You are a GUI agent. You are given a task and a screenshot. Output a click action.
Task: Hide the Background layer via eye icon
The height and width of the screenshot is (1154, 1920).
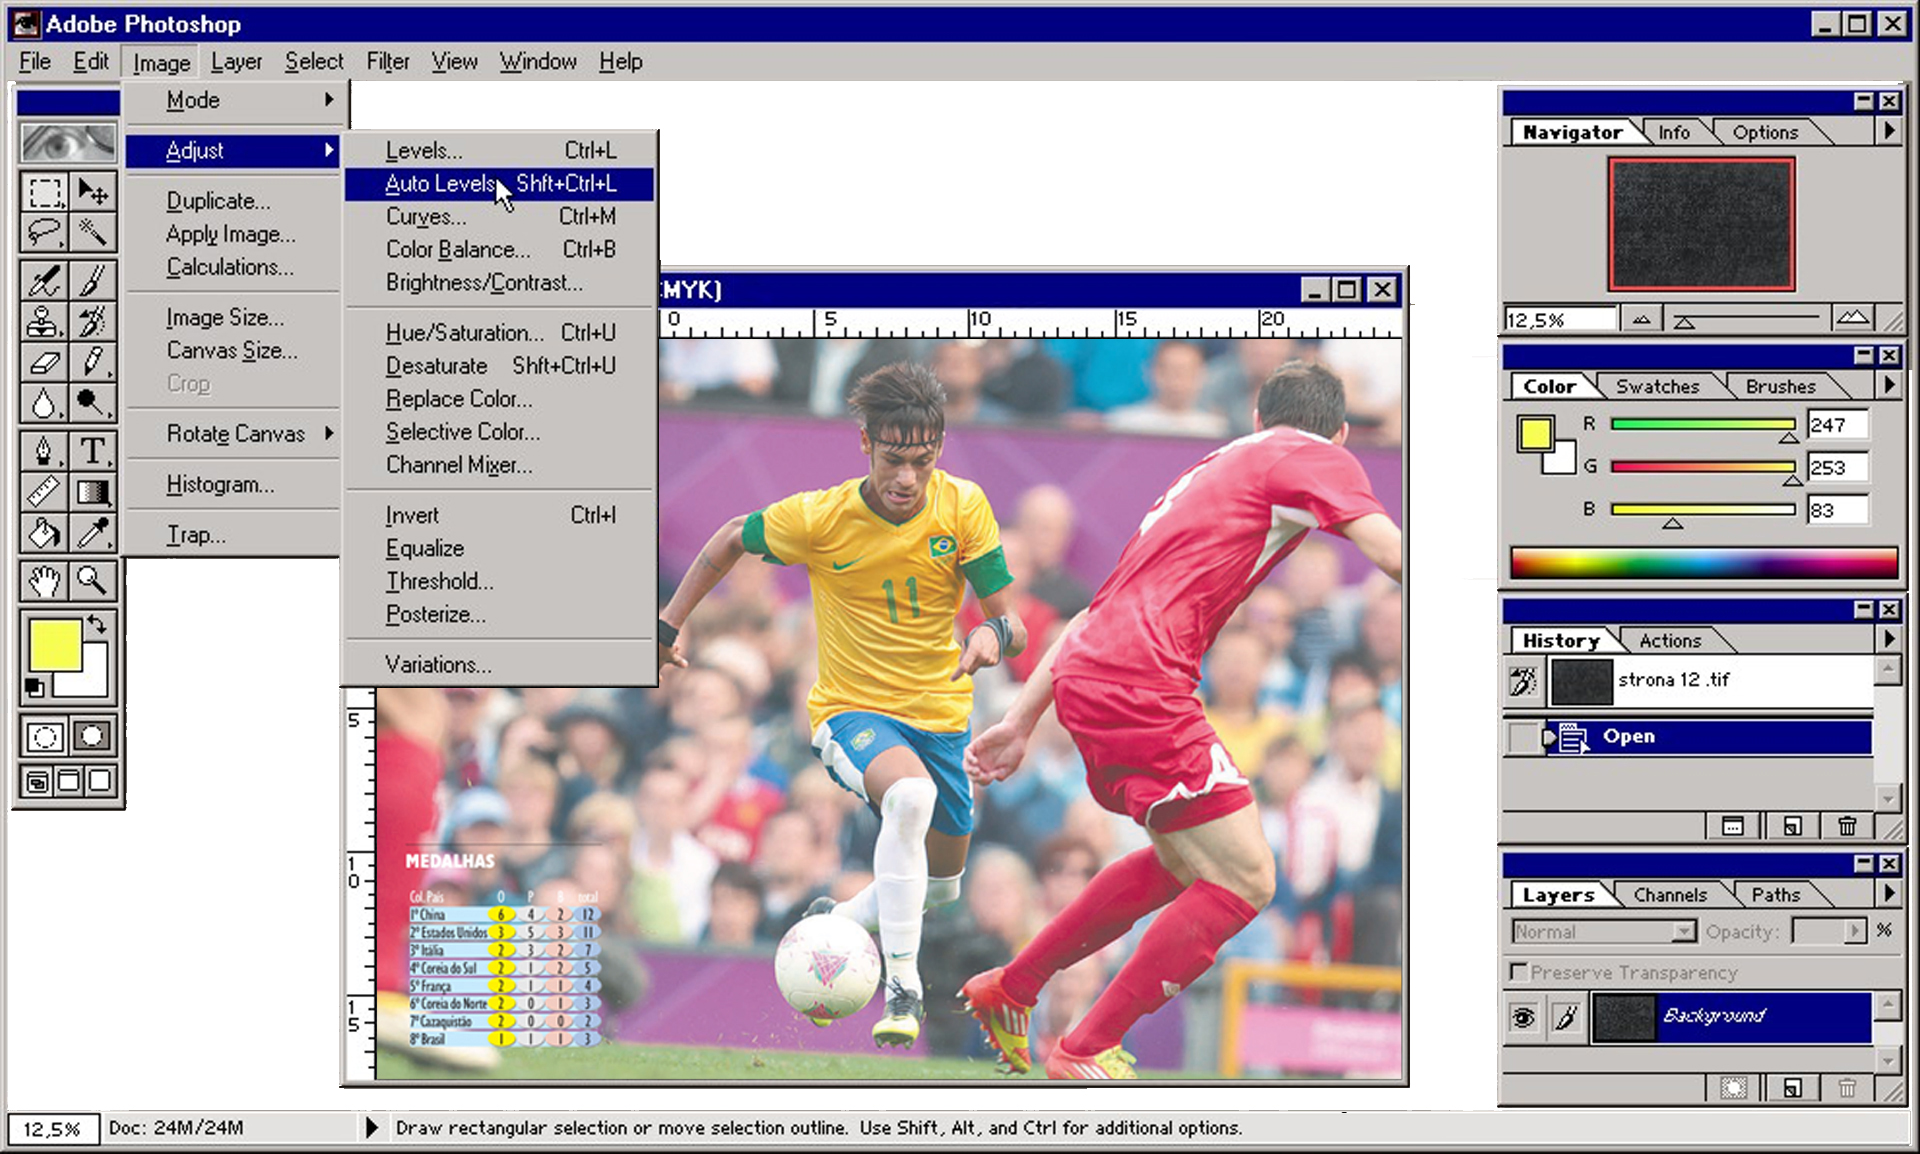(1523, 1017)
